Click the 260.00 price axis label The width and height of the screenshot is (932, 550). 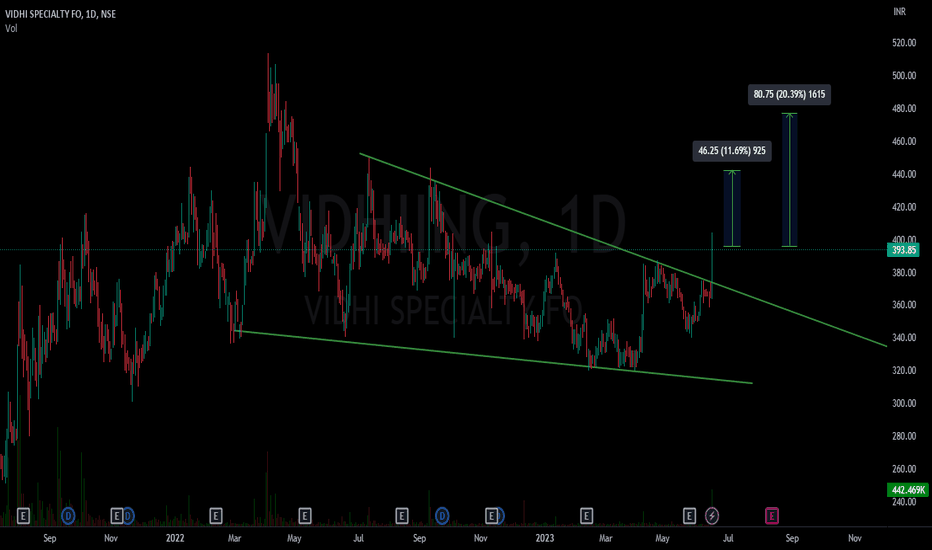[x=904, y=469]
